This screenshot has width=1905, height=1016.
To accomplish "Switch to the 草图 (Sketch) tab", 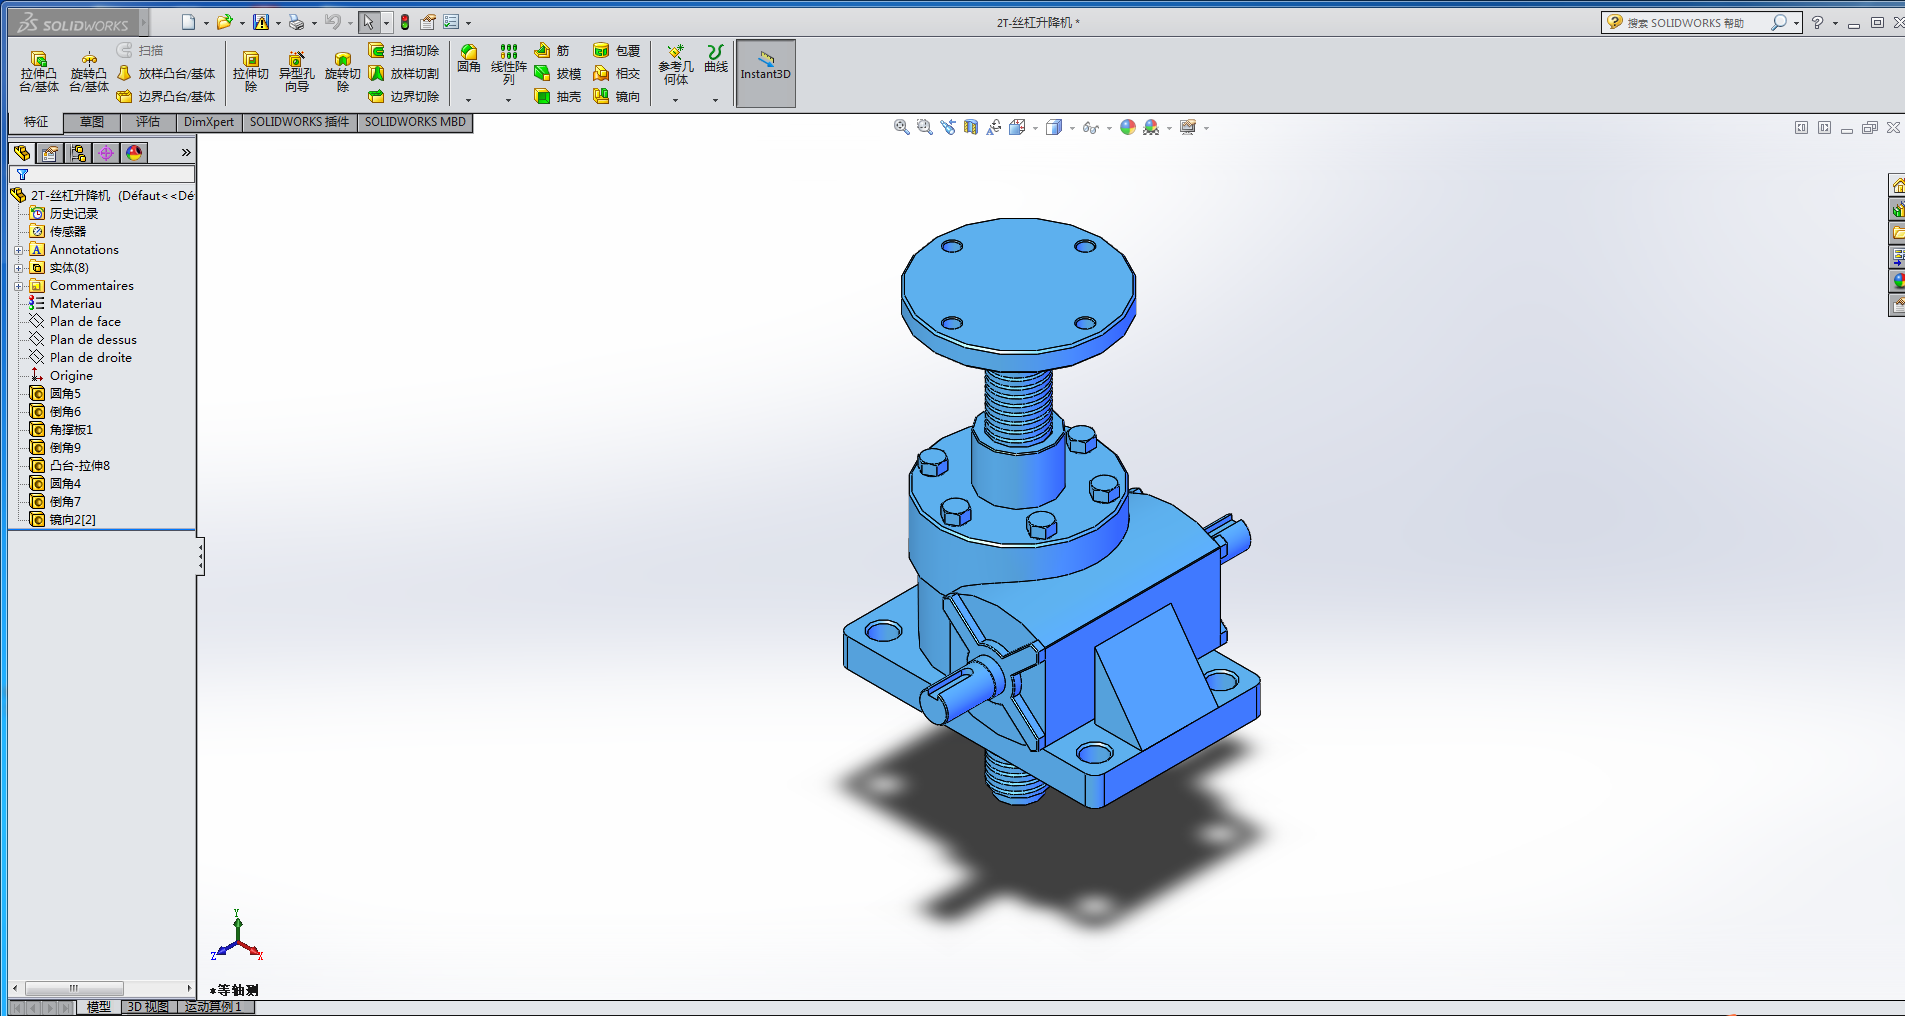I will pos(92,122).
